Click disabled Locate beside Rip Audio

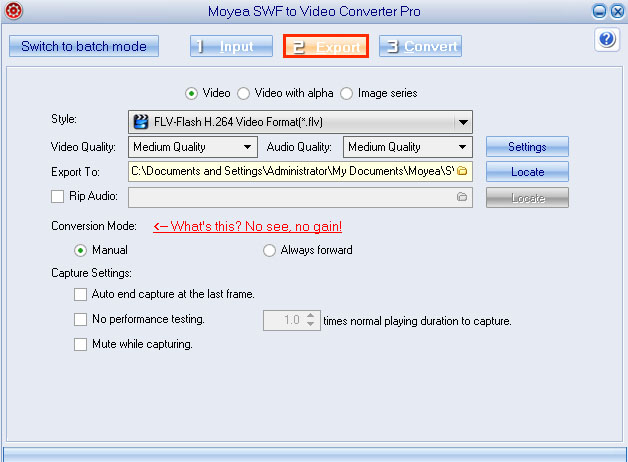[527, 198]
